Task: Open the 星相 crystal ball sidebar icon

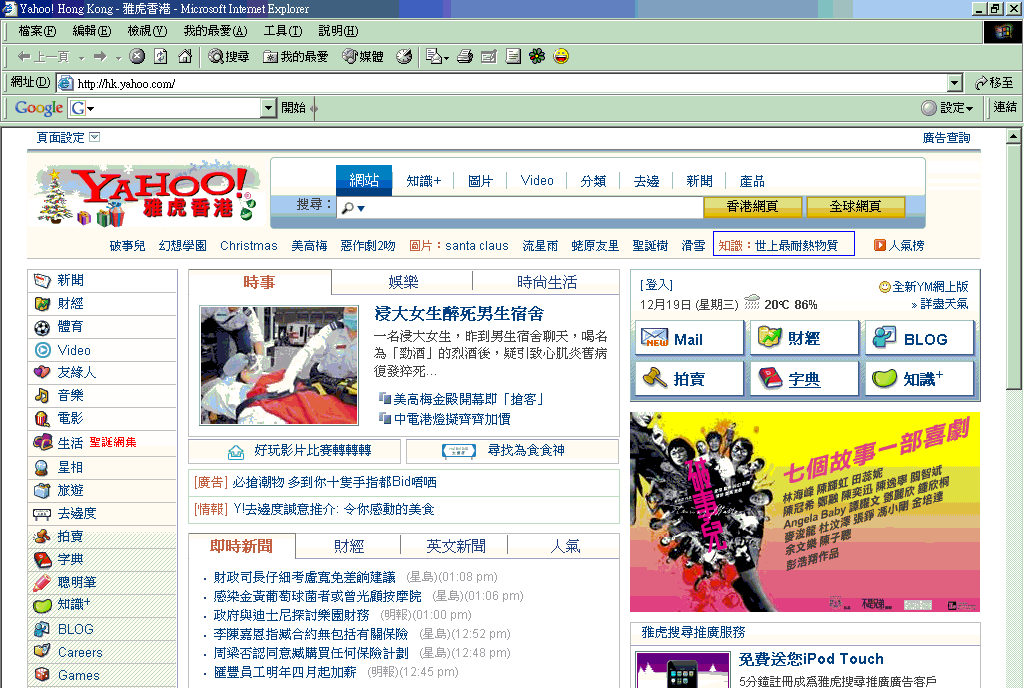Action: pyautogui.click(x=42, y=467)
